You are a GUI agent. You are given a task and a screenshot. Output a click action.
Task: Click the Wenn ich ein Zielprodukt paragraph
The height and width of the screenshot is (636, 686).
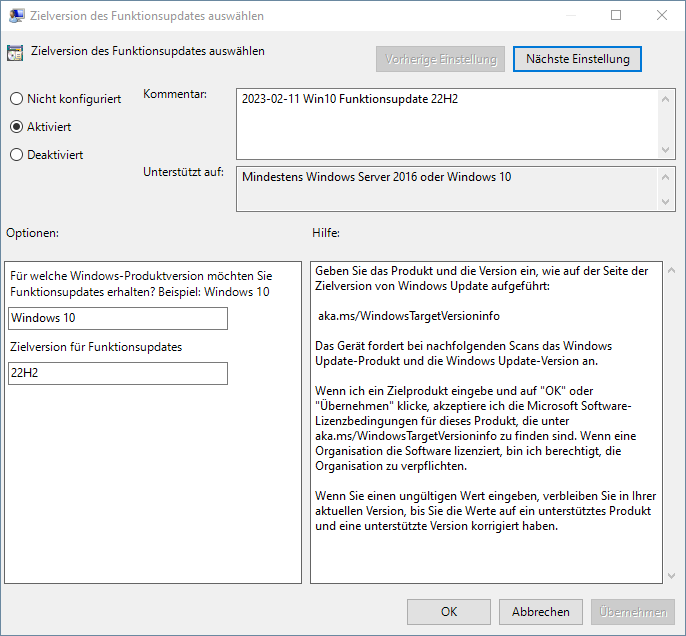[x=476, y=428]
